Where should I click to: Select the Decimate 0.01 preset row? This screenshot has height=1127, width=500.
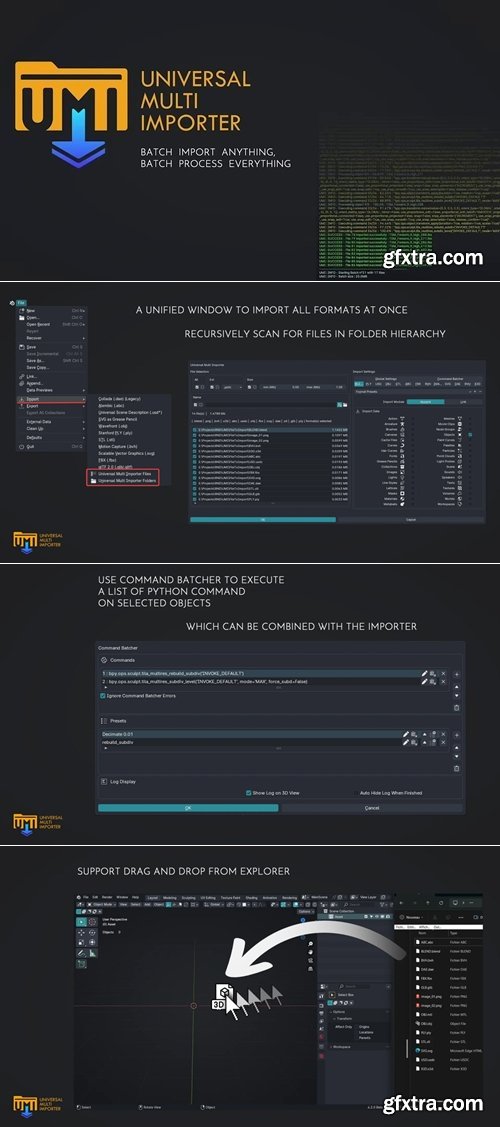251,734
